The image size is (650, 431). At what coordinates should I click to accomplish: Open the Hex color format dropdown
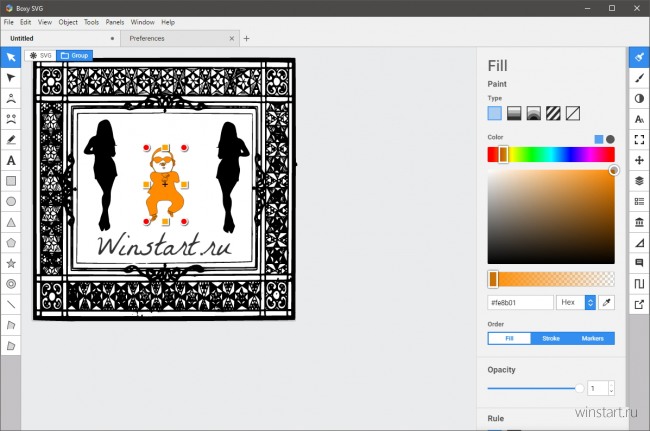[576, 302]
